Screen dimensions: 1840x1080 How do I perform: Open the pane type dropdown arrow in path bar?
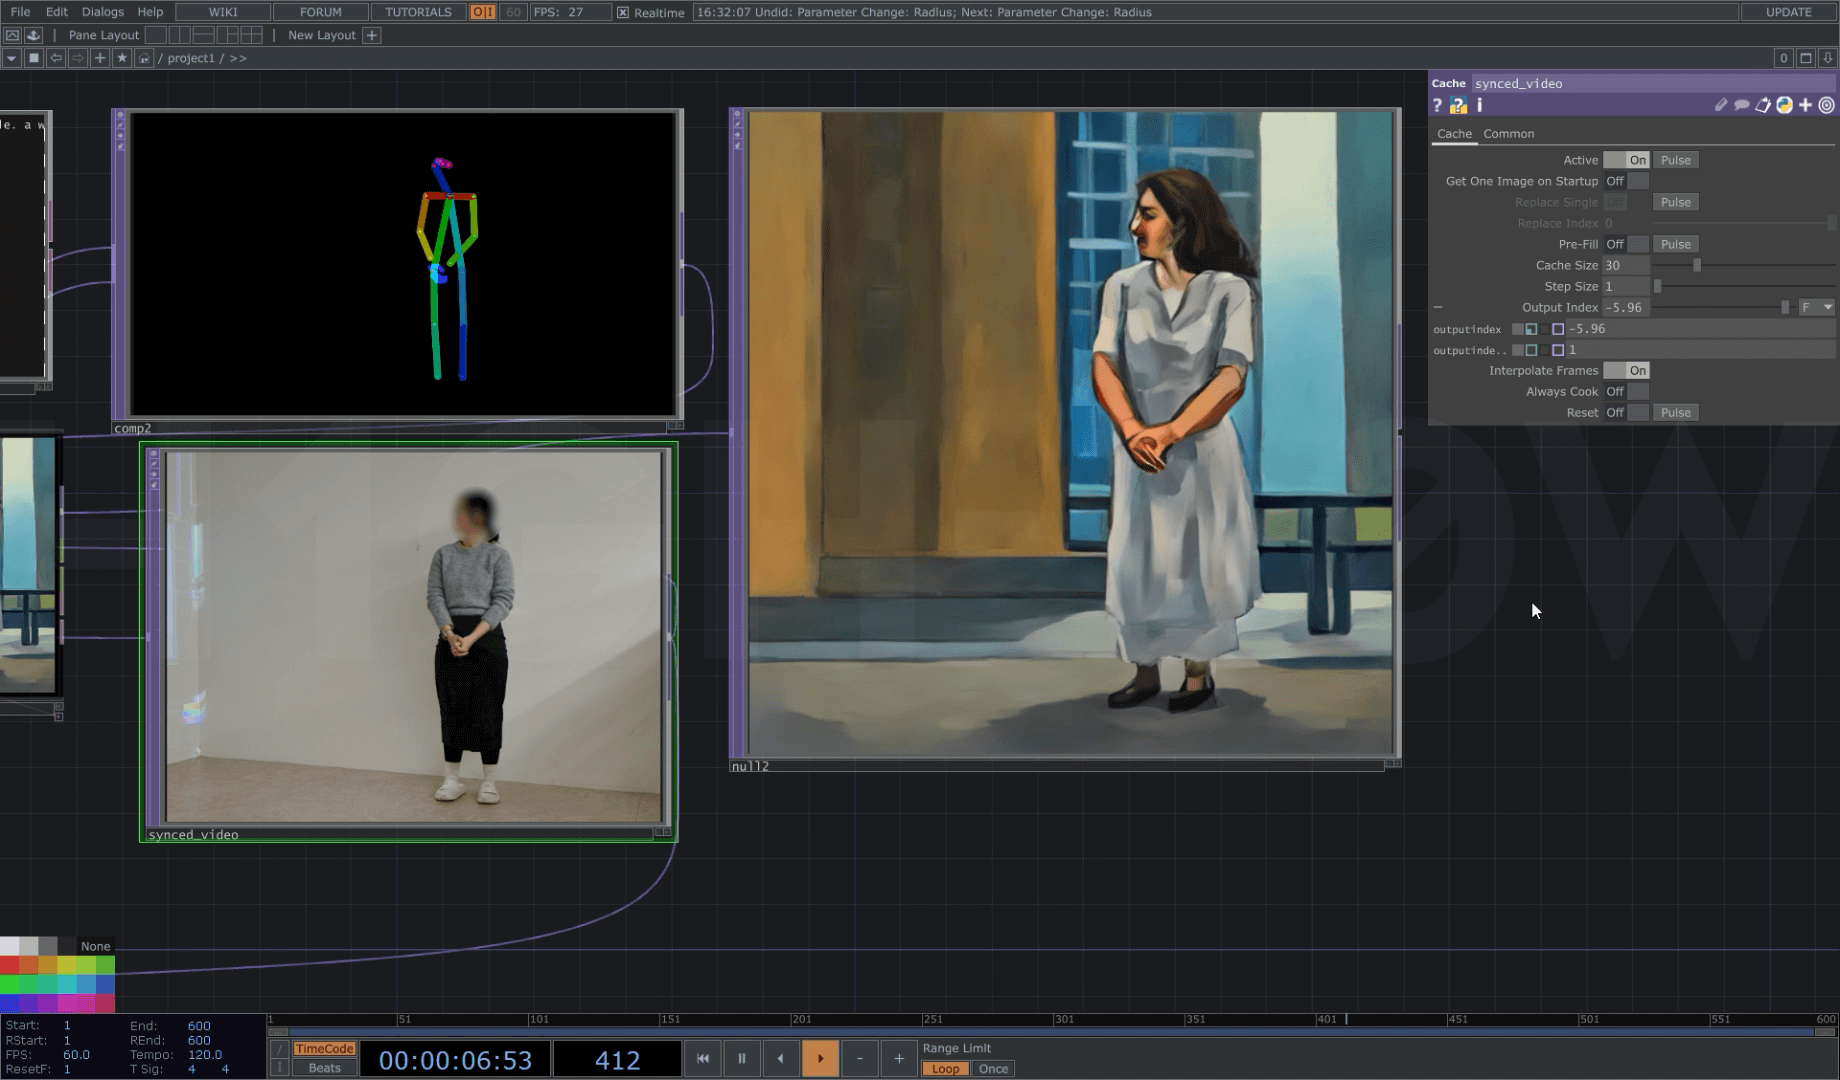[11, 58]
